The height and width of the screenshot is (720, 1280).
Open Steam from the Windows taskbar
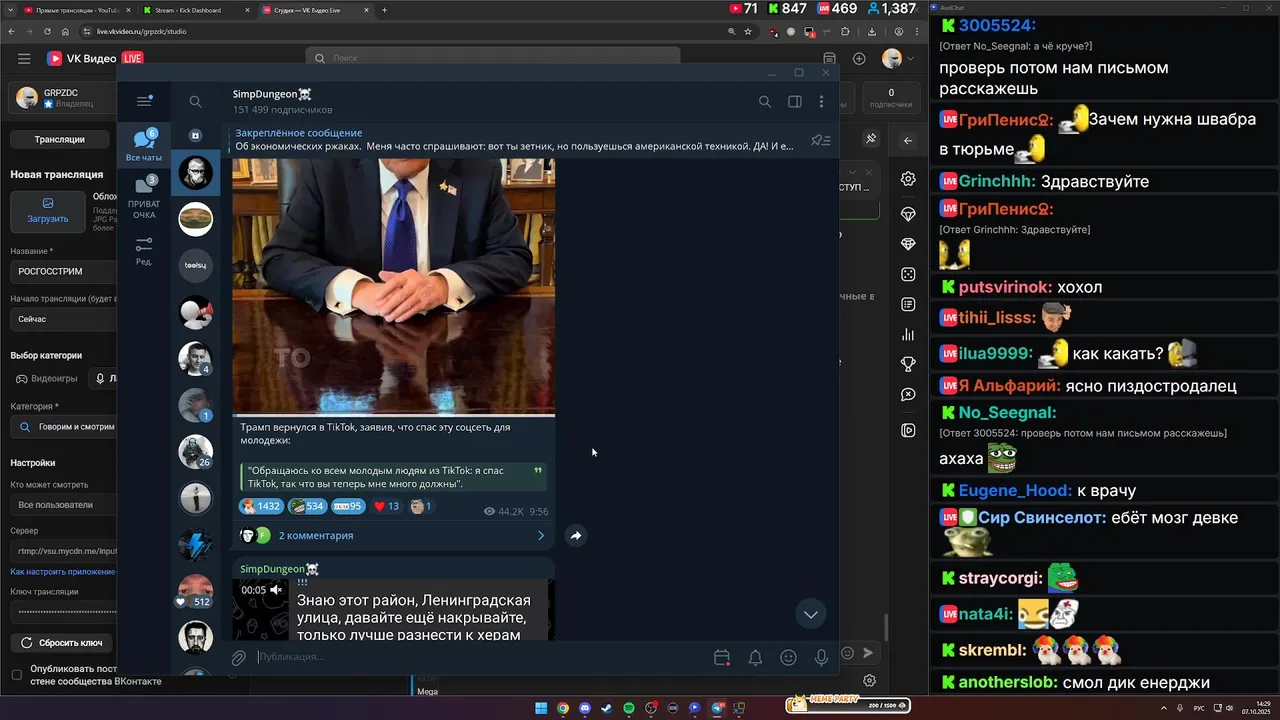coord(607,708)
